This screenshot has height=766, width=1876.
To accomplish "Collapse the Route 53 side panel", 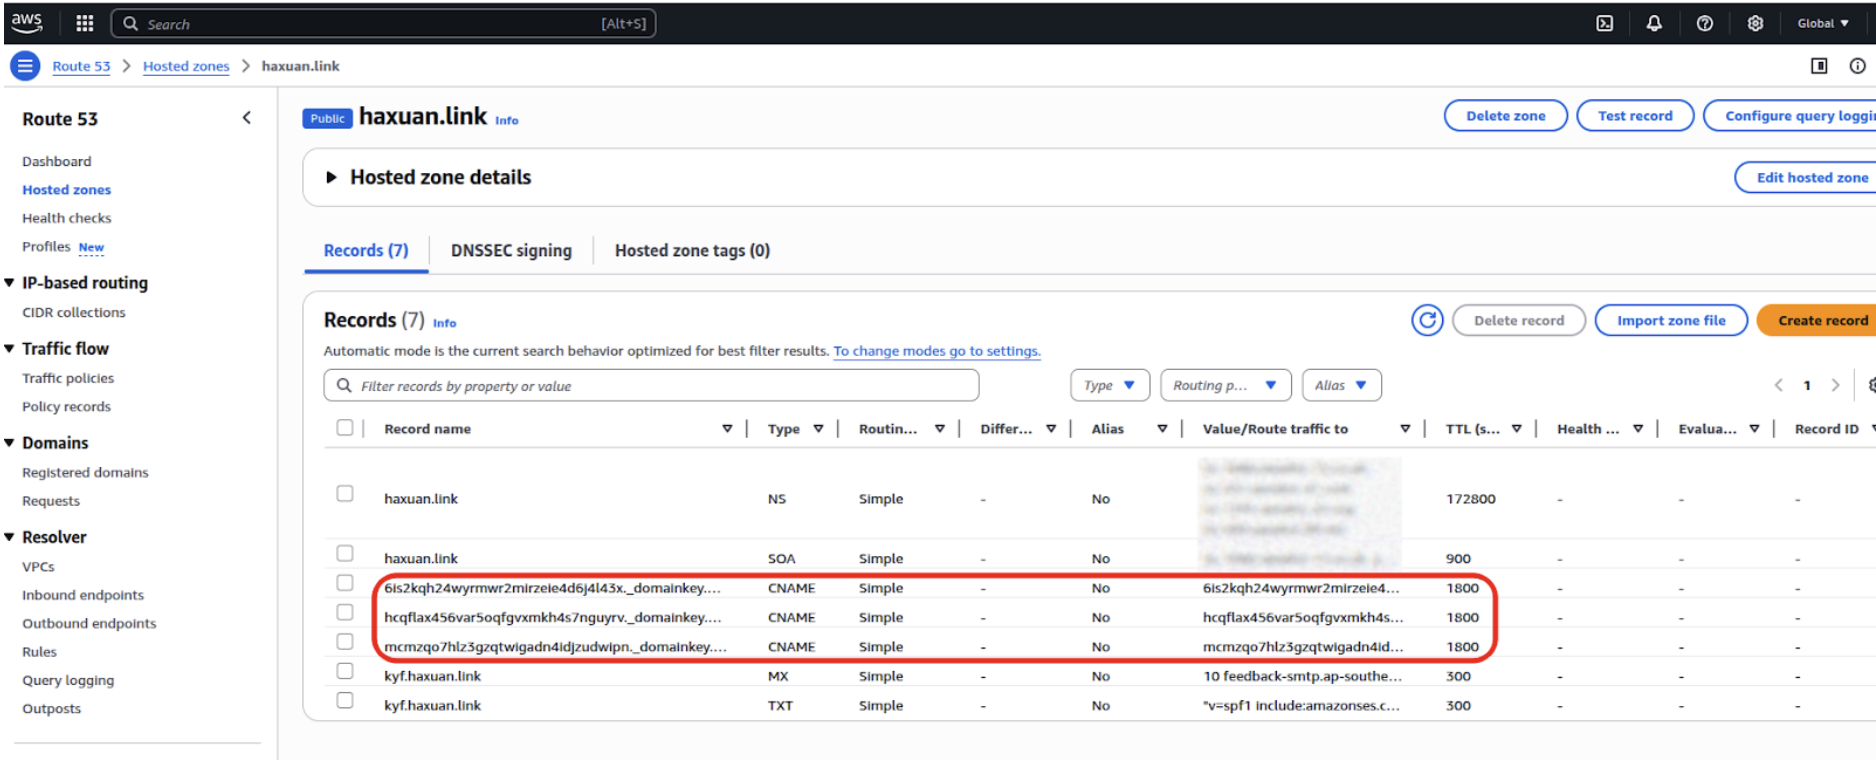I will (247, 118).
